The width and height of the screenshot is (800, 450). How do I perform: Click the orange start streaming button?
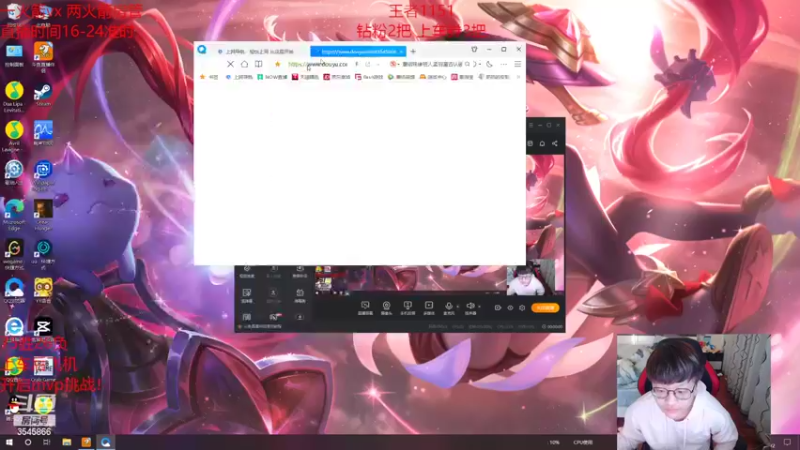(545, 308)
